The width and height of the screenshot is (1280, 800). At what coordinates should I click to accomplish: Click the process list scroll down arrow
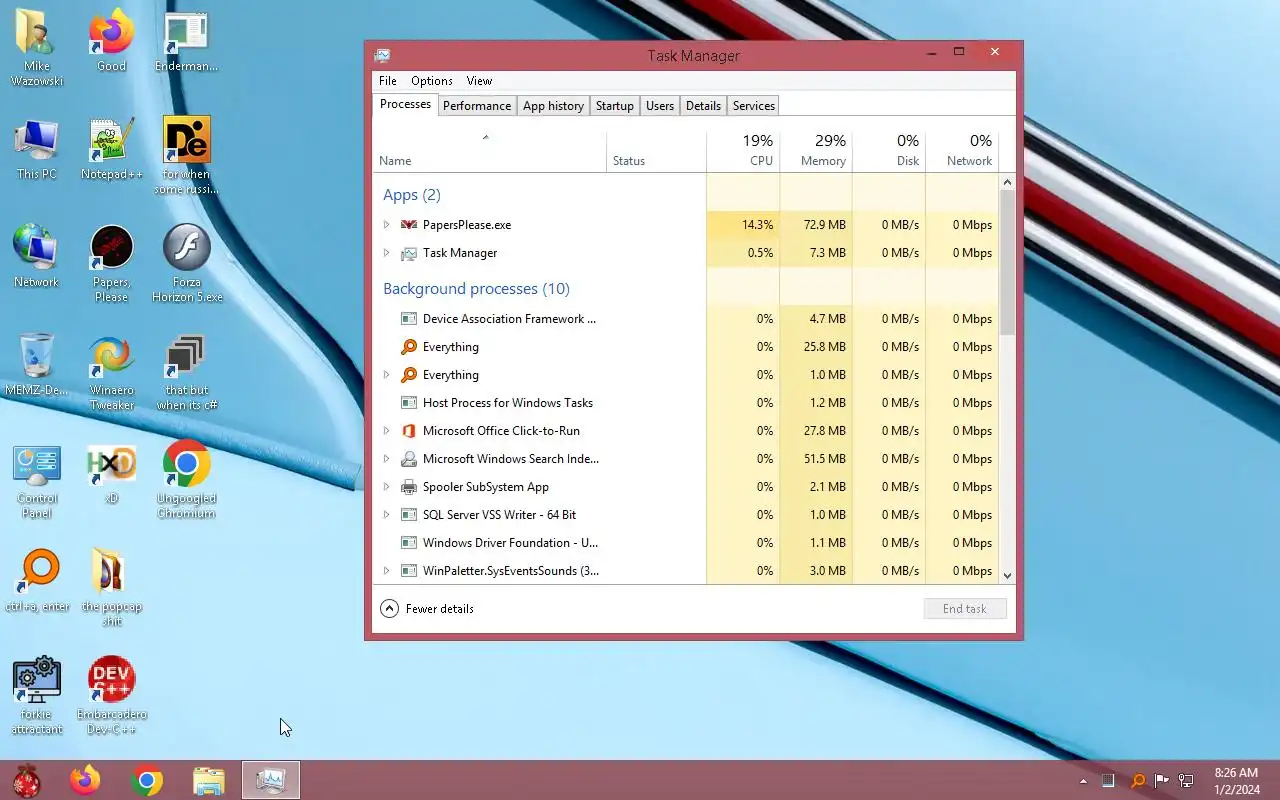tap(1007, 576)
